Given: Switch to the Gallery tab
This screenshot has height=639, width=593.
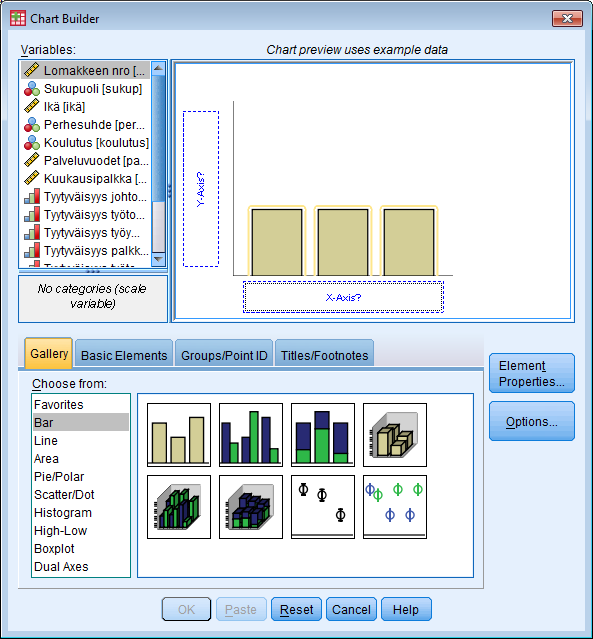Looking at the screenshot, I should click(49, 353).
